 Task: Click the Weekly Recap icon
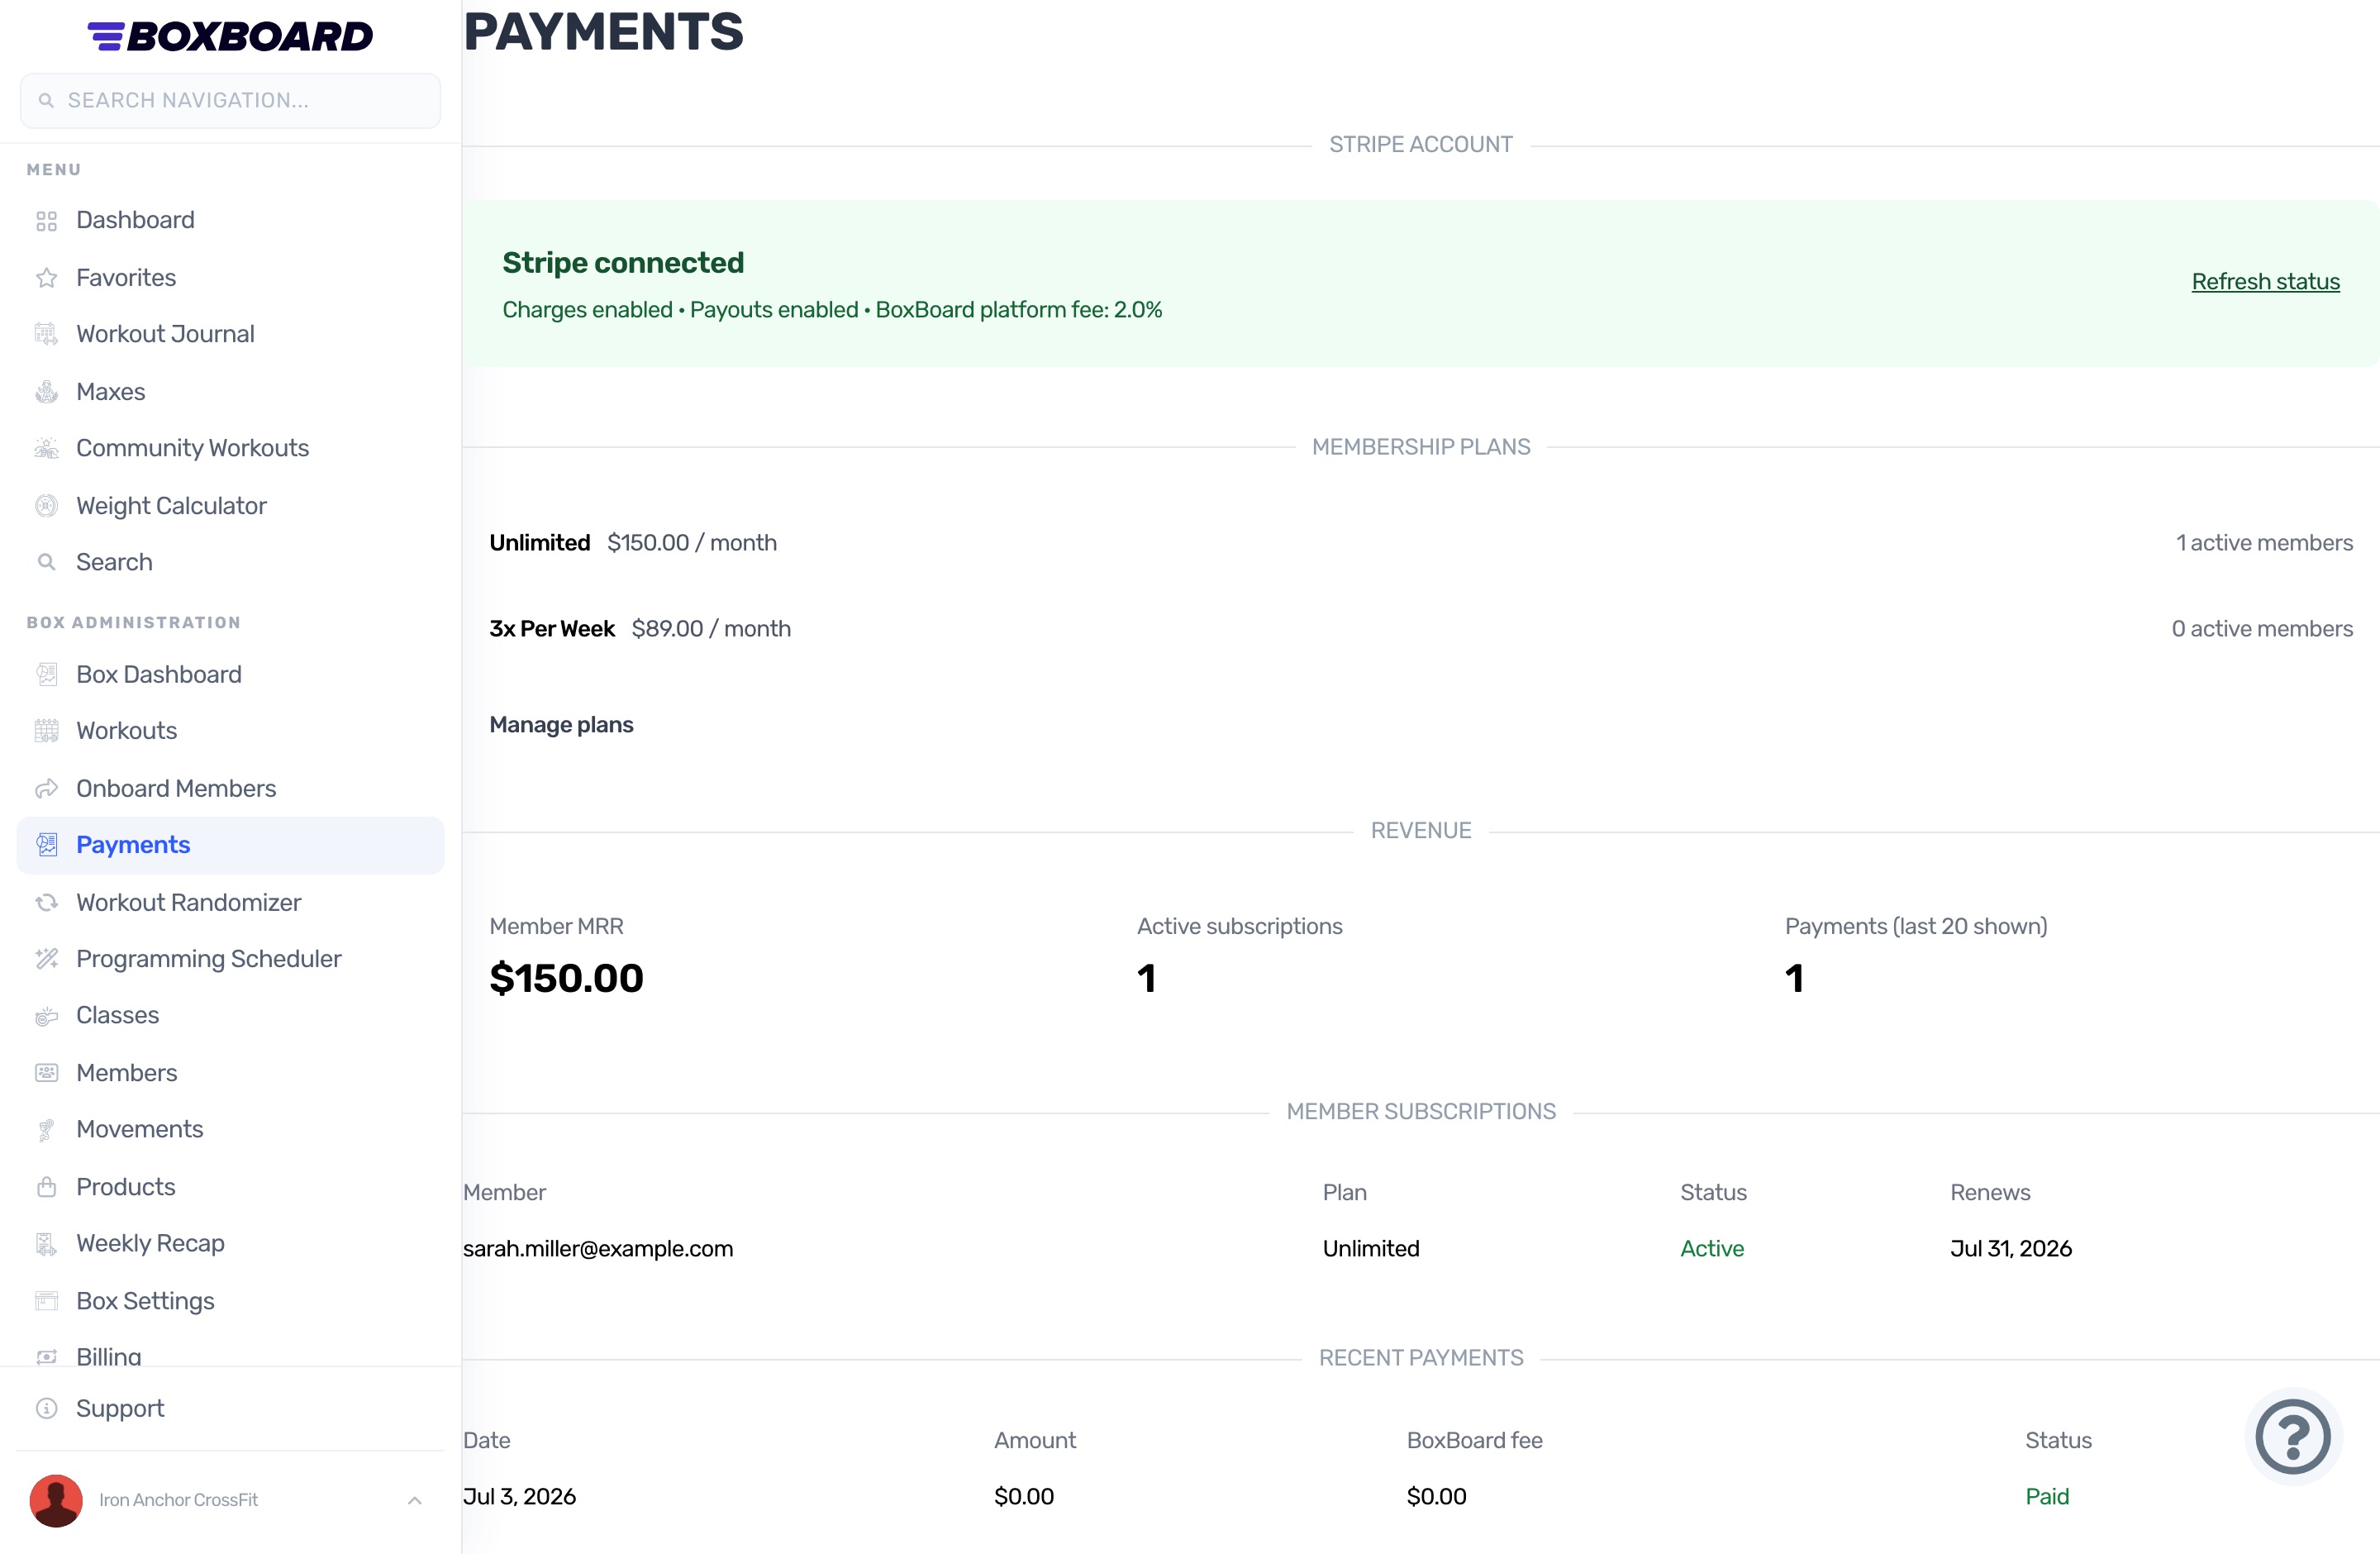click(x=46, y=1244)
